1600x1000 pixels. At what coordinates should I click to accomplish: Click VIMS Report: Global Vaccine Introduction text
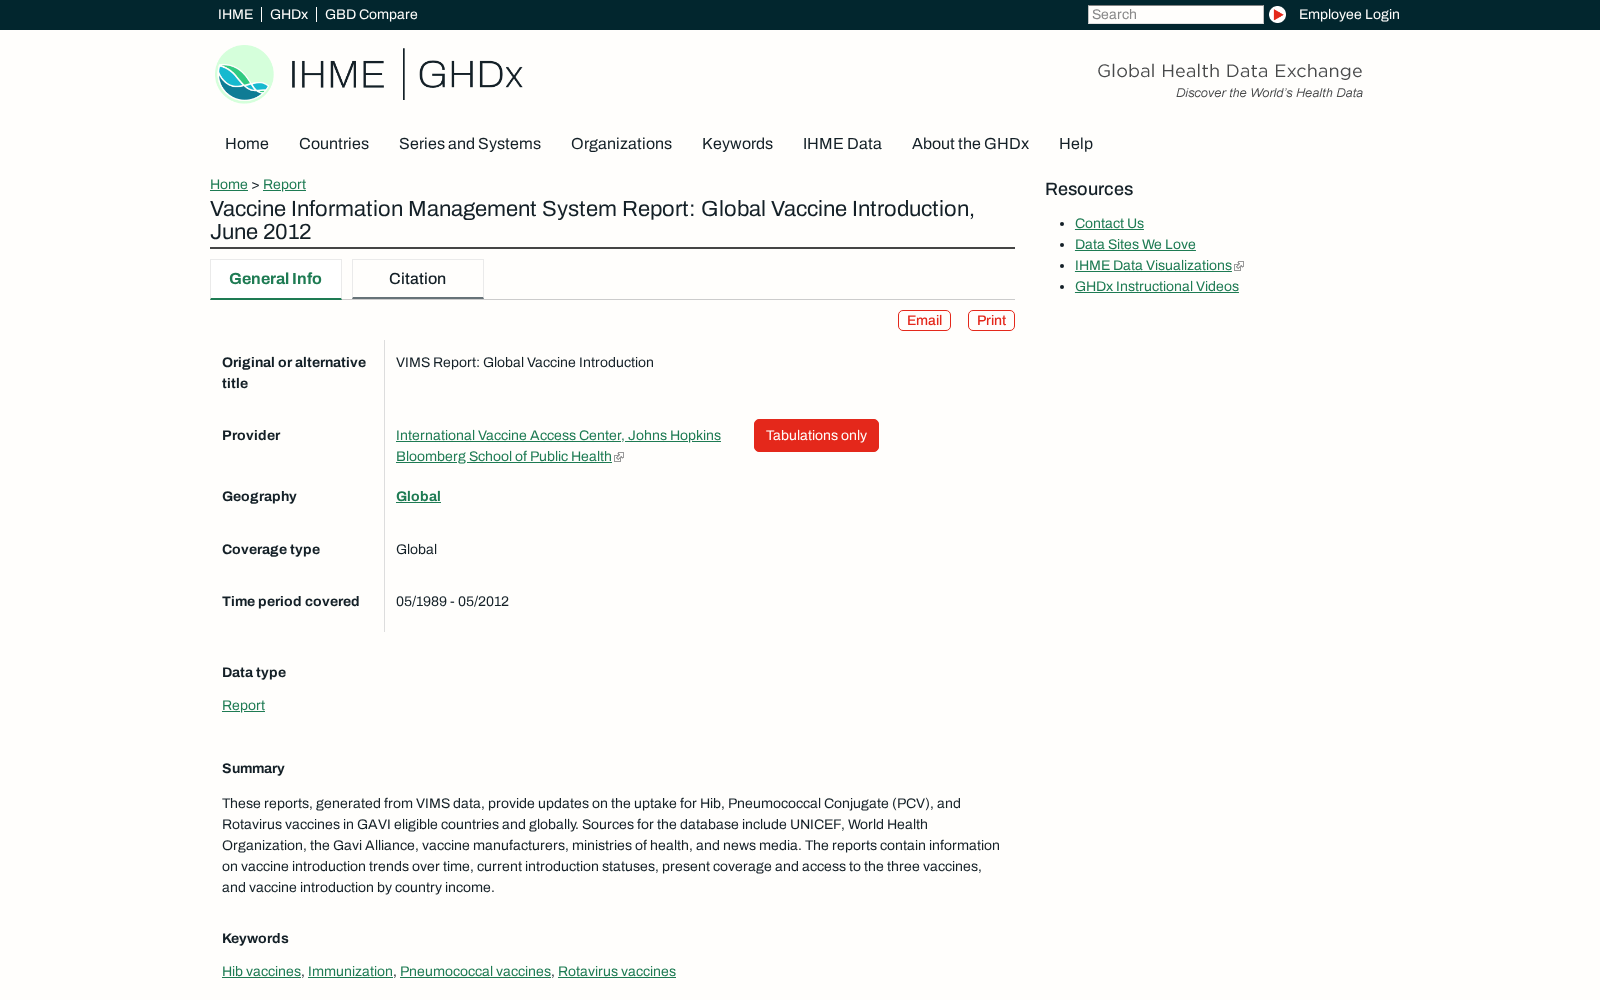click(525, 363)
